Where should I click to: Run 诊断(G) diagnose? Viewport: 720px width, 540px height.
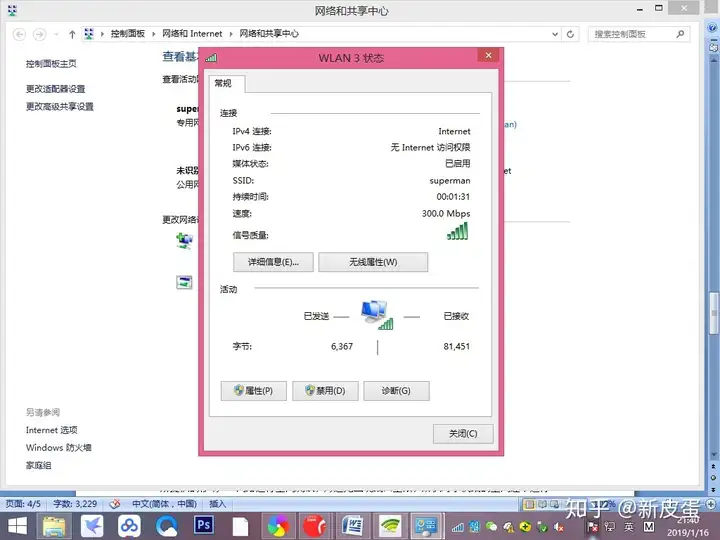coord(396,391)
